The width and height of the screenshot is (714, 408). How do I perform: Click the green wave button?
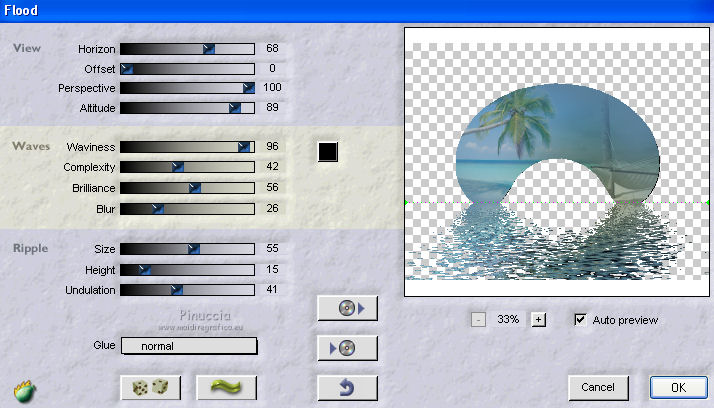click(x=226, y=388)
